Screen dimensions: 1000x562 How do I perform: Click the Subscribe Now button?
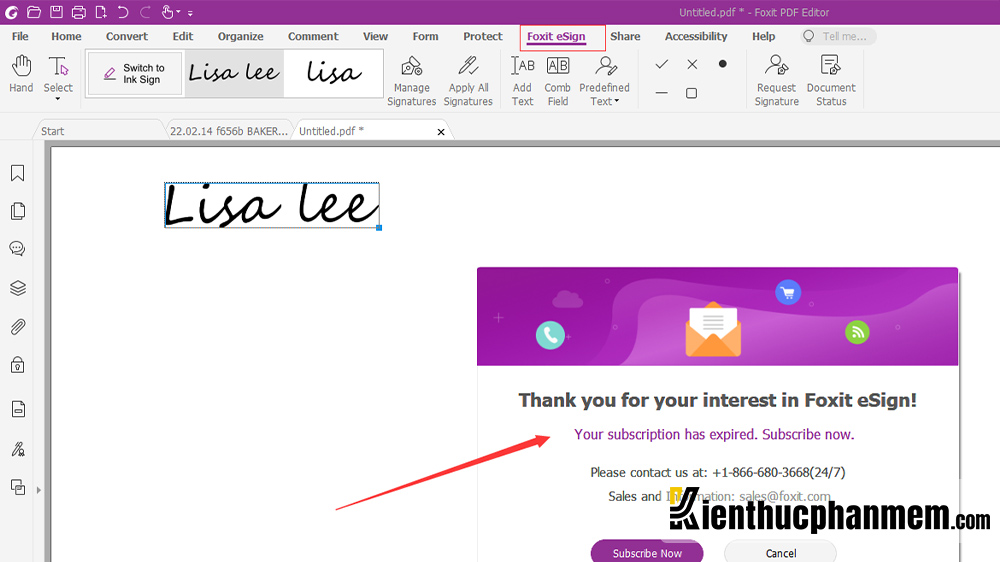[x=647, y=553]
